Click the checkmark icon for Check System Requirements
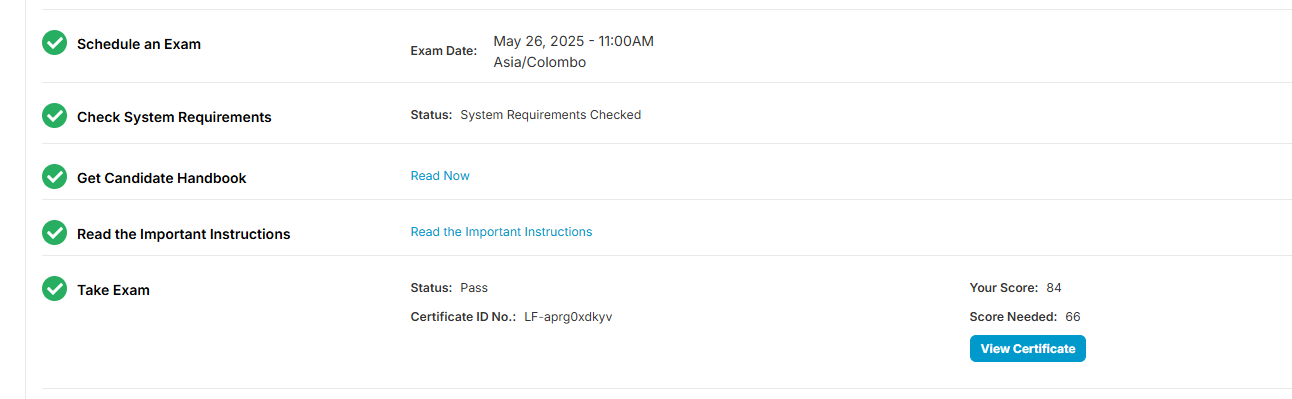Viewport: 1292px width, 399px height. pos(54,116)
